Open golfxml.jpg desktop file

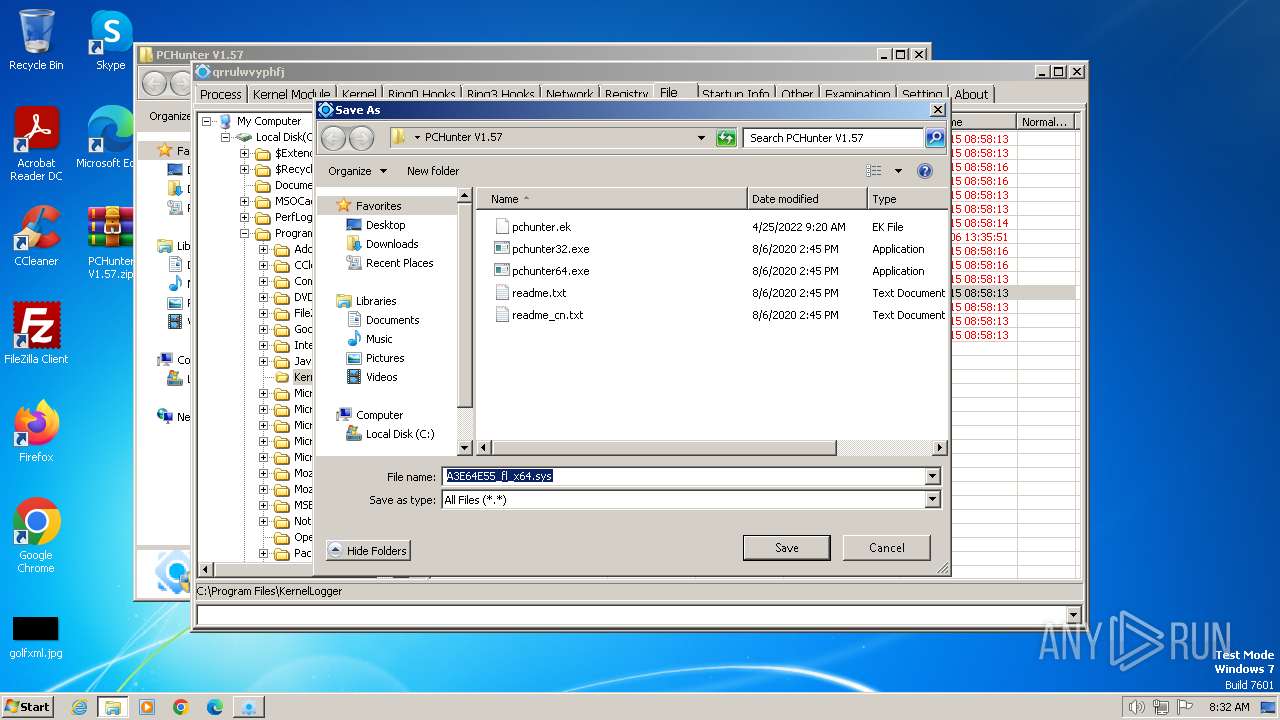[36, 637]
